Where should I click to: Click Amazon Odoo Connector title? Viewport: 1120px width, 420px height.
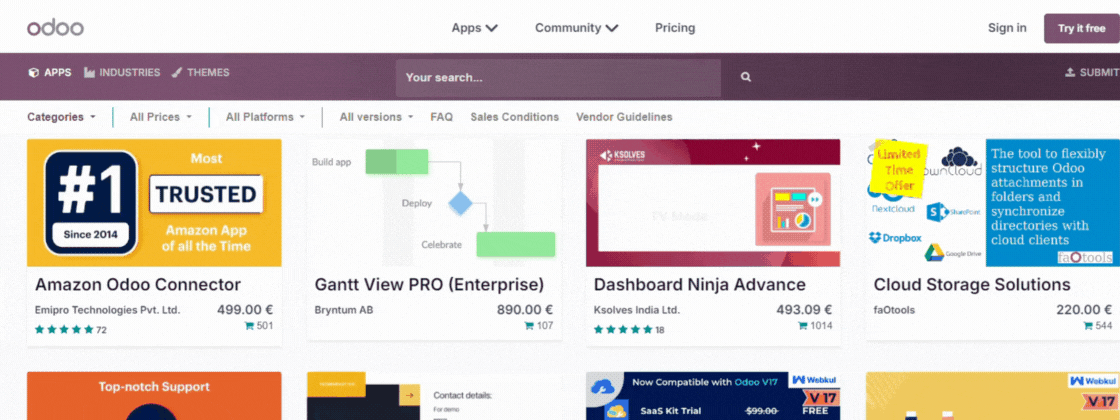(x=138, y=284)
